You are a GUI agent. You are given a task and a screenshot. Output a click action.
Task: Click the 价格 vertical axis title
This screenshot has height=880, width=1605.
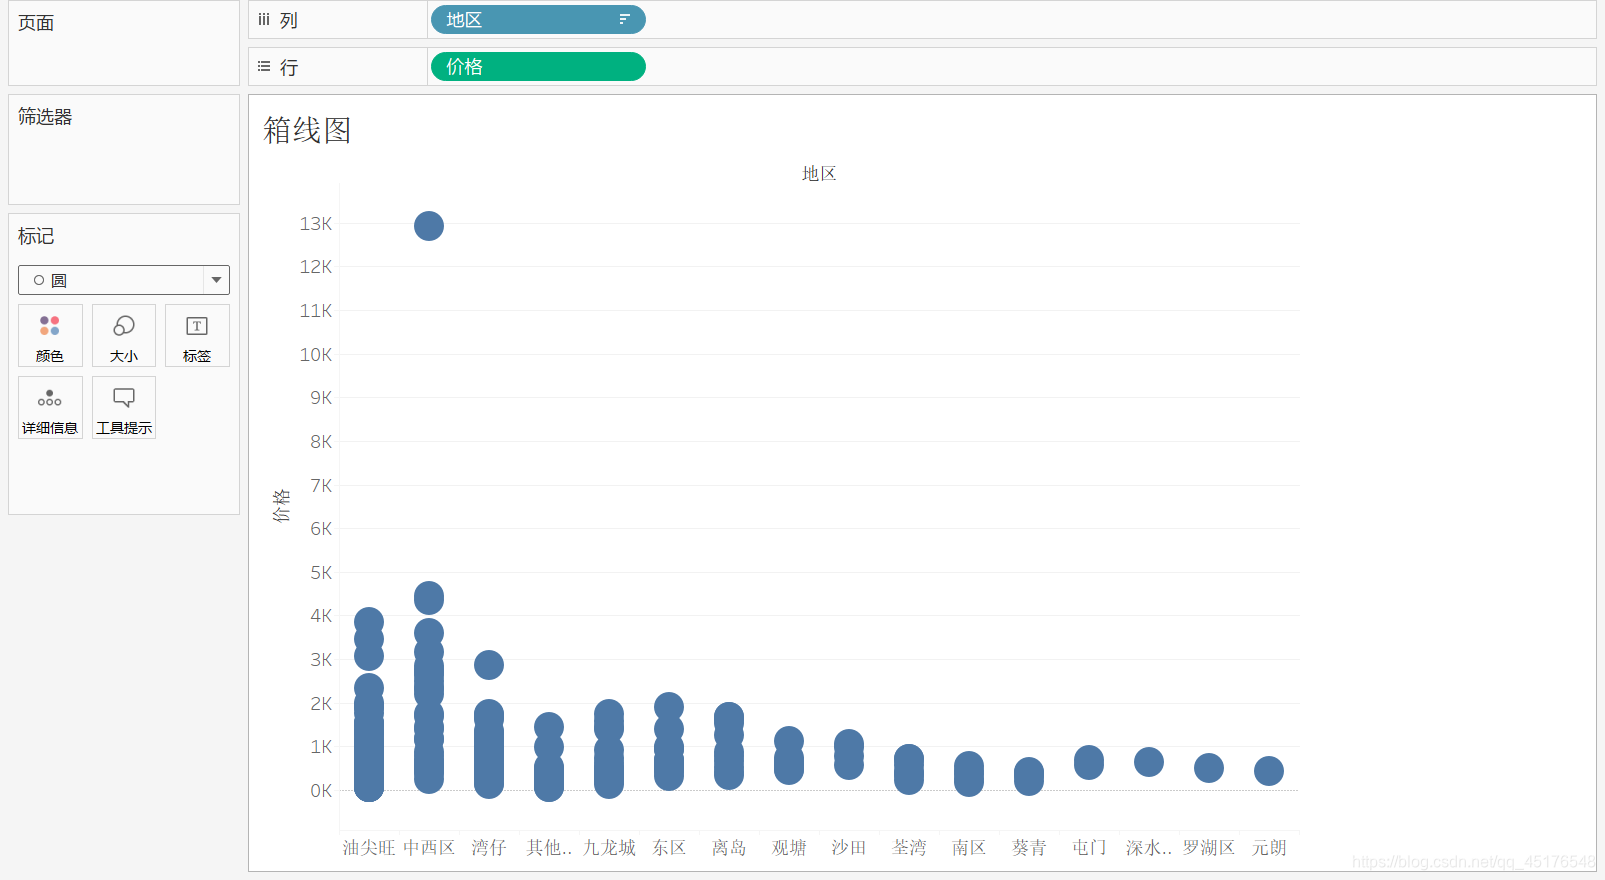[x=281, y=506]
